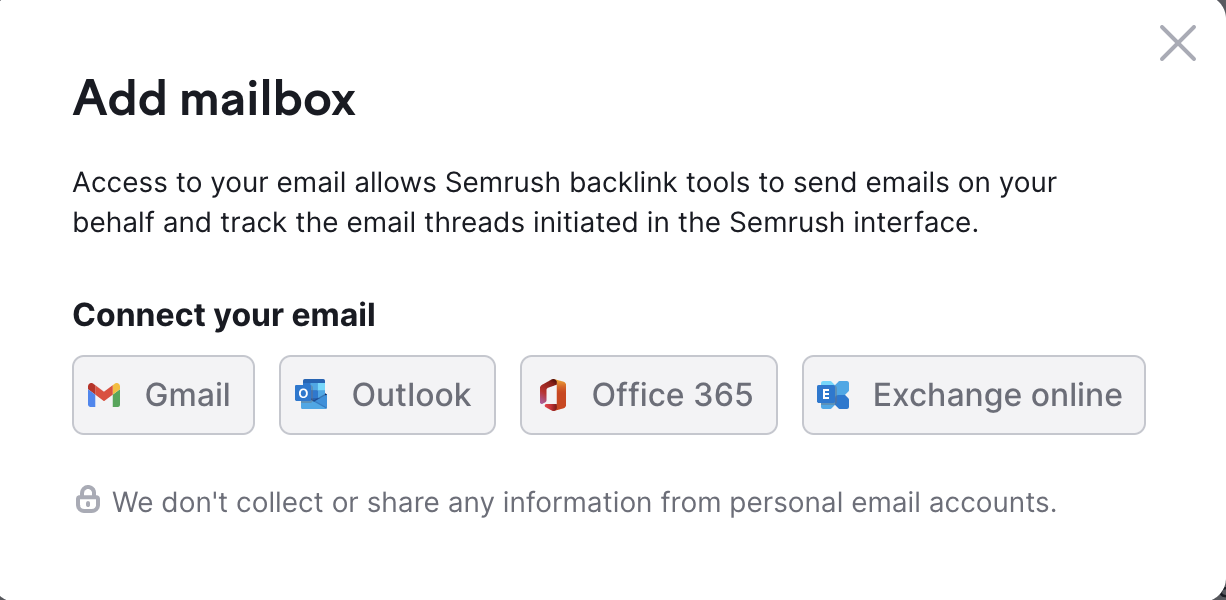Viewport: 1226px width, 600px height.
Task: Connect your Outlook mailbox
Action: 387,395
